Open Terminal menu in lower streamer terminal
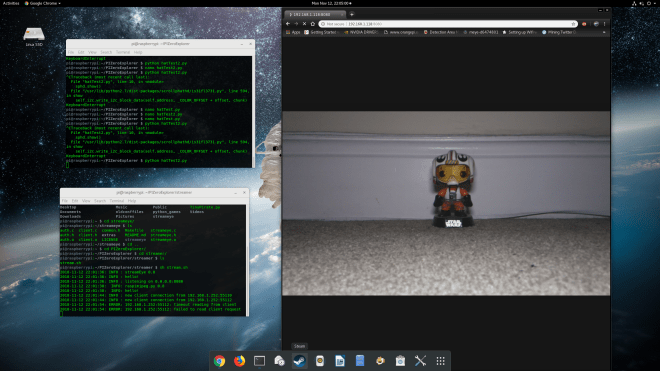The image size is (660, 371). [x=117, y=201]
